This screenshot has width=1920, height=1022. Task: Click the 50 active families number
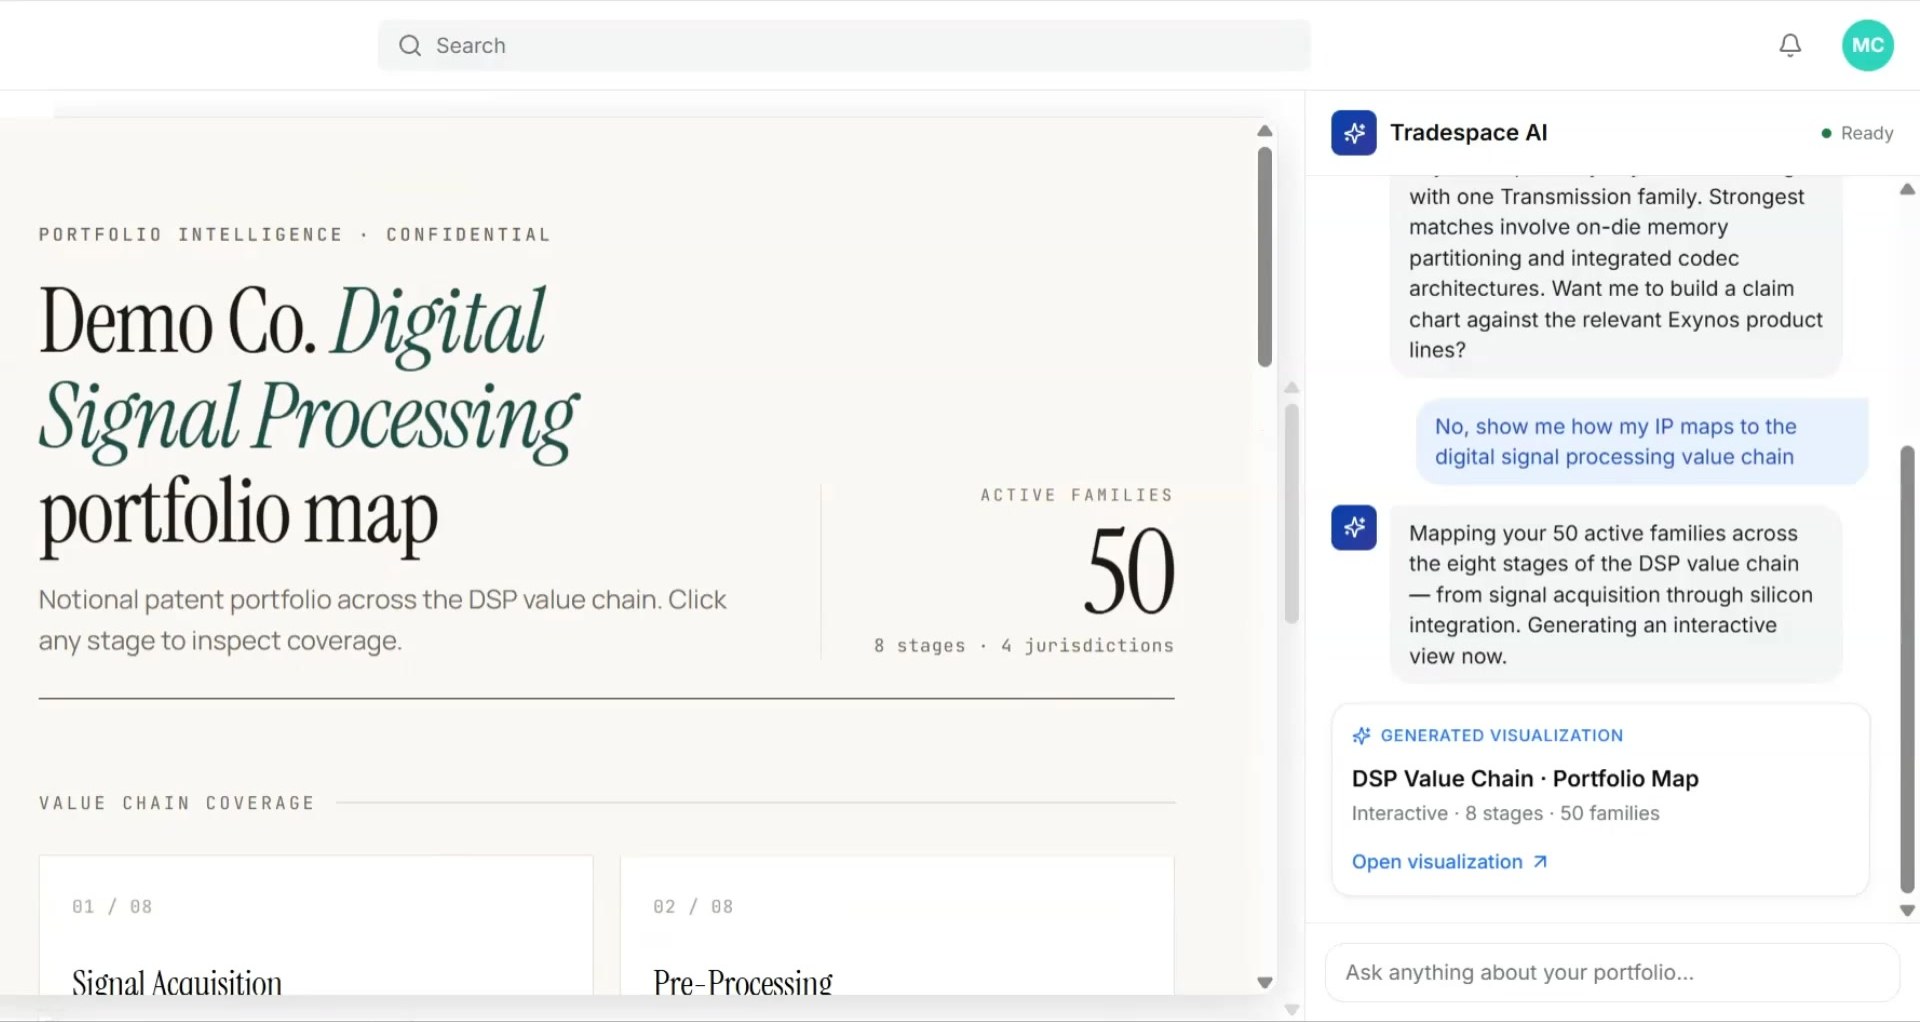pos(1129,572)
